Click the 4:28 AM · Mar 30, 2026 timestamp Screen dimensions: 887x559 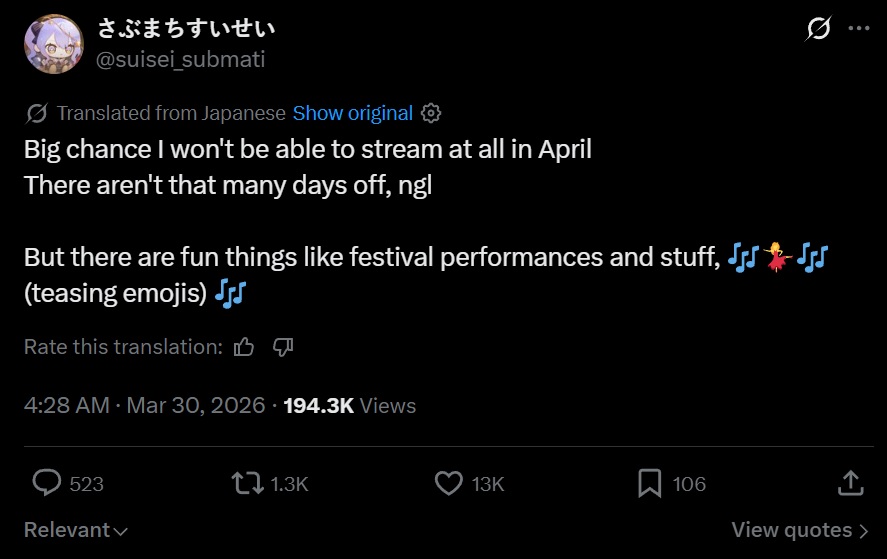click(x=144, y=405)
